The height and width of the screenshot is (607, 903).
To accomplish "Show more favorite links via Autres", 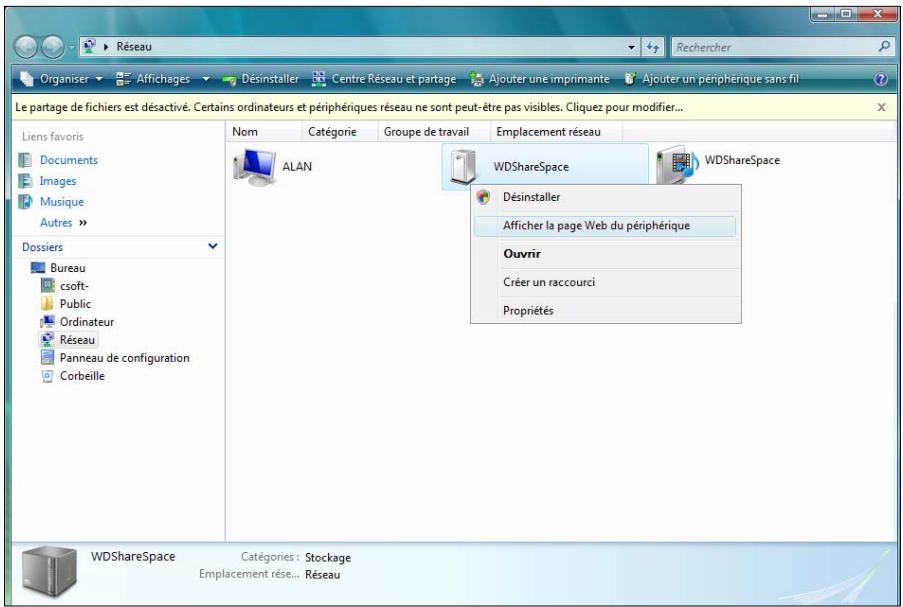I will tap(63, 223).
